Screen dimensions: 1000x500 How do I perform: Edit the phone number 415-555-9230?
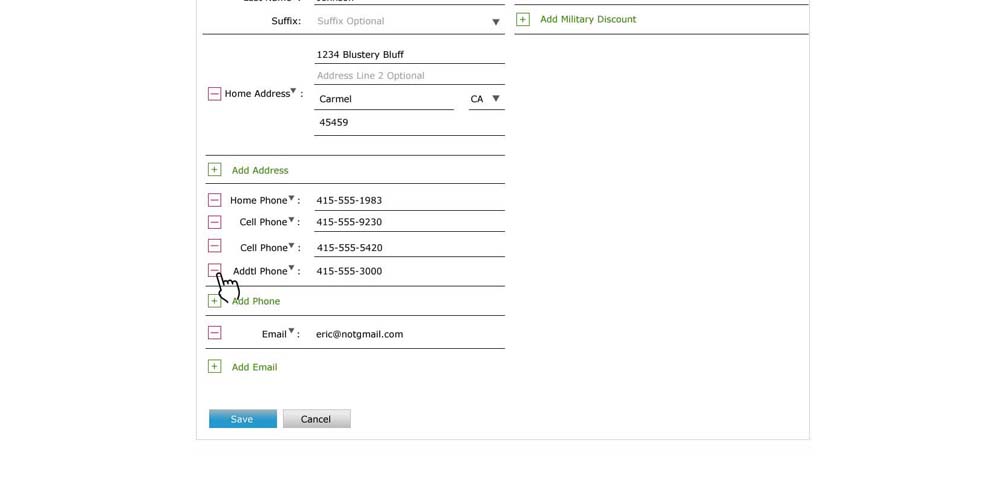click(x=409, y=222)
